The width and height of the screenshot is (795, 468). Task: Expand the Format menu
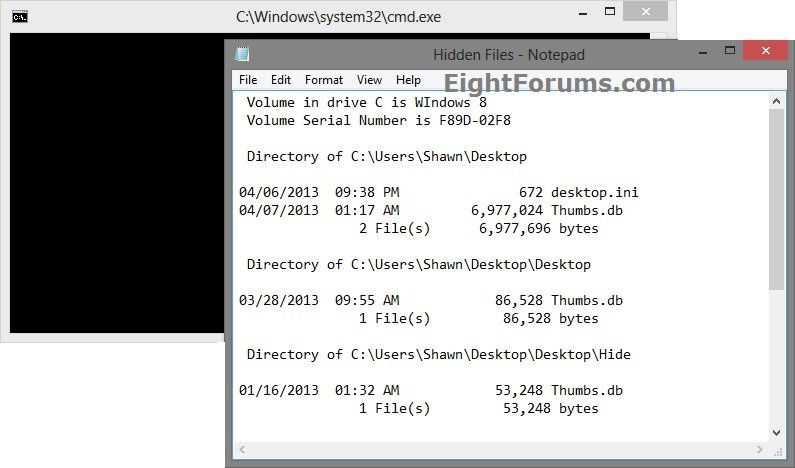[323, 80]
